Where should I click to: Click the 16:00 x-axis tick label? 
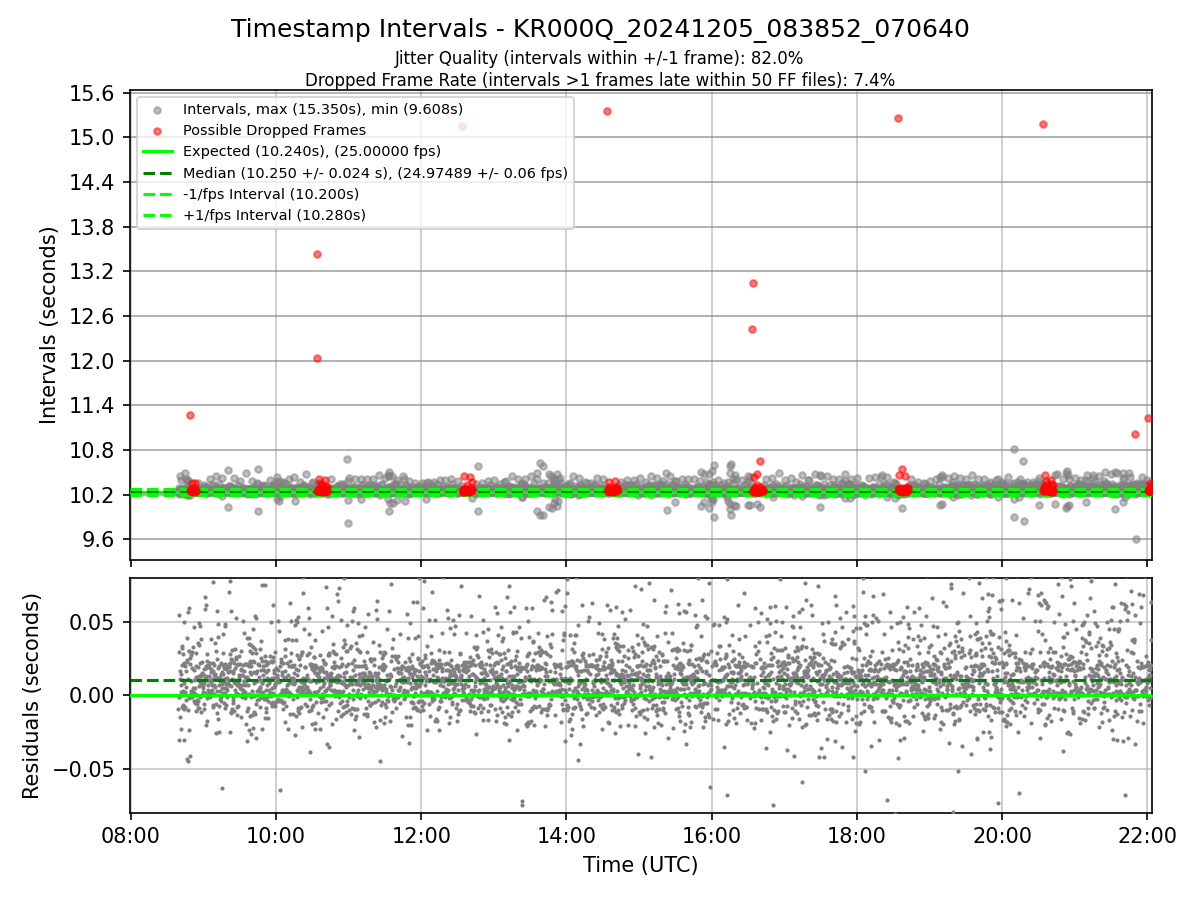(x=711, y=834)
